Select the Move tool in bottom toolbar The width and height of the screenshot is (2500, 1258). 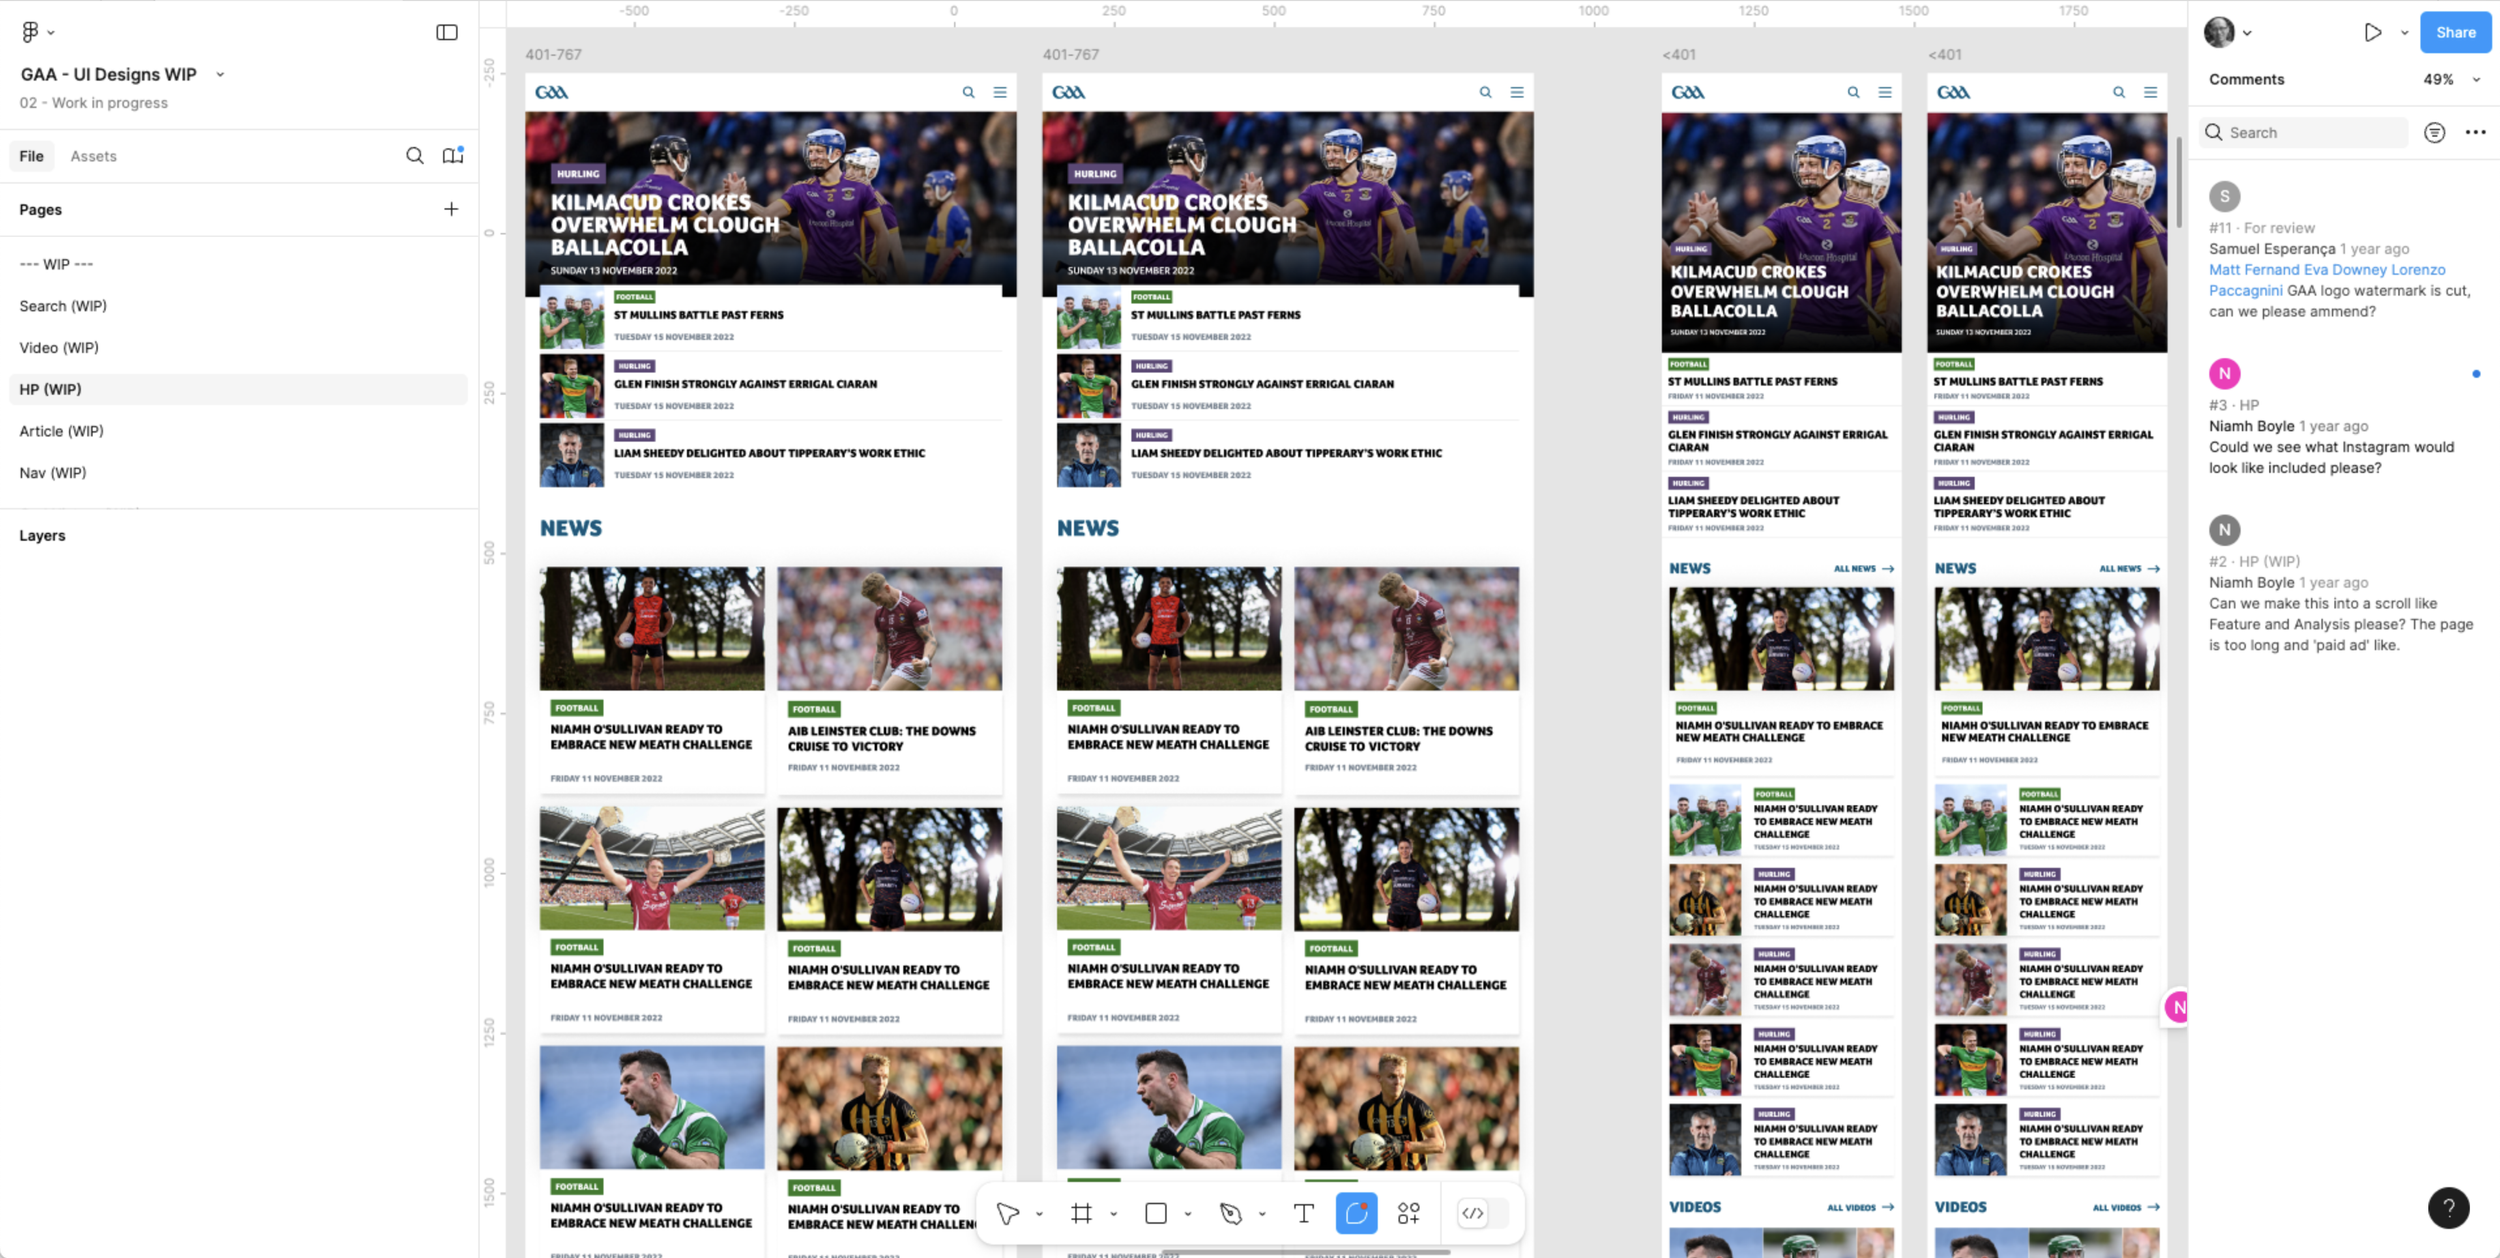(x=1008, y=1213)
